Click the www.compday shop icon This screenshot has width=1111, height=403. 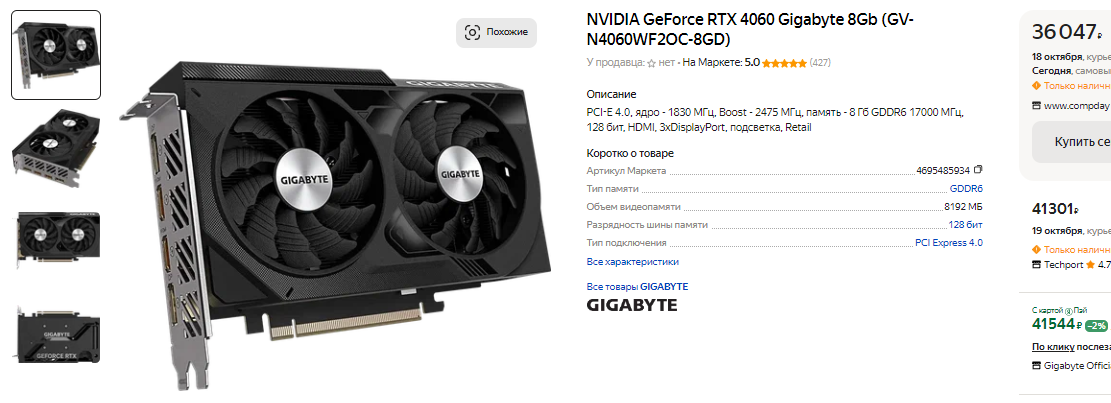tap(1037, 106)
